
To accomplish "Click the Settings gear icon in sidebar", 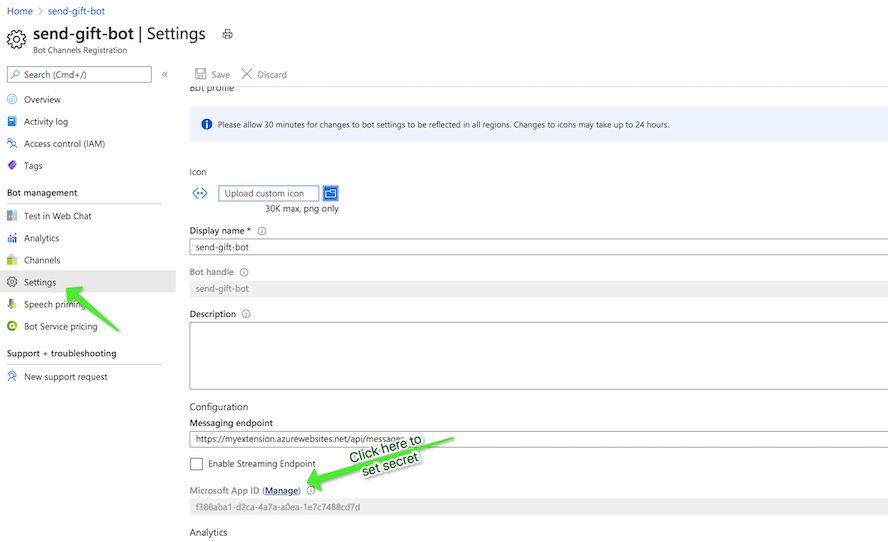I will coord(12,282).
